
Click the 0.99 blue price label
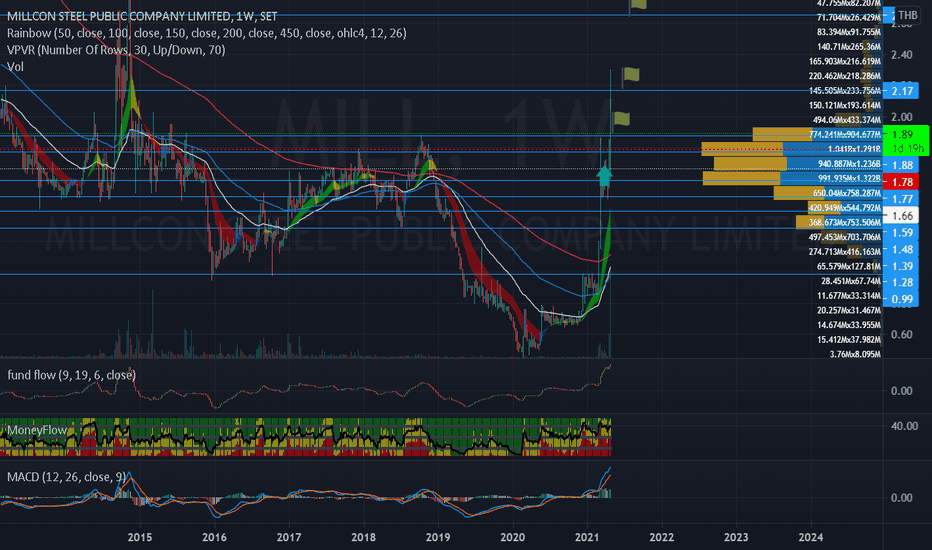tap(901, 298)
